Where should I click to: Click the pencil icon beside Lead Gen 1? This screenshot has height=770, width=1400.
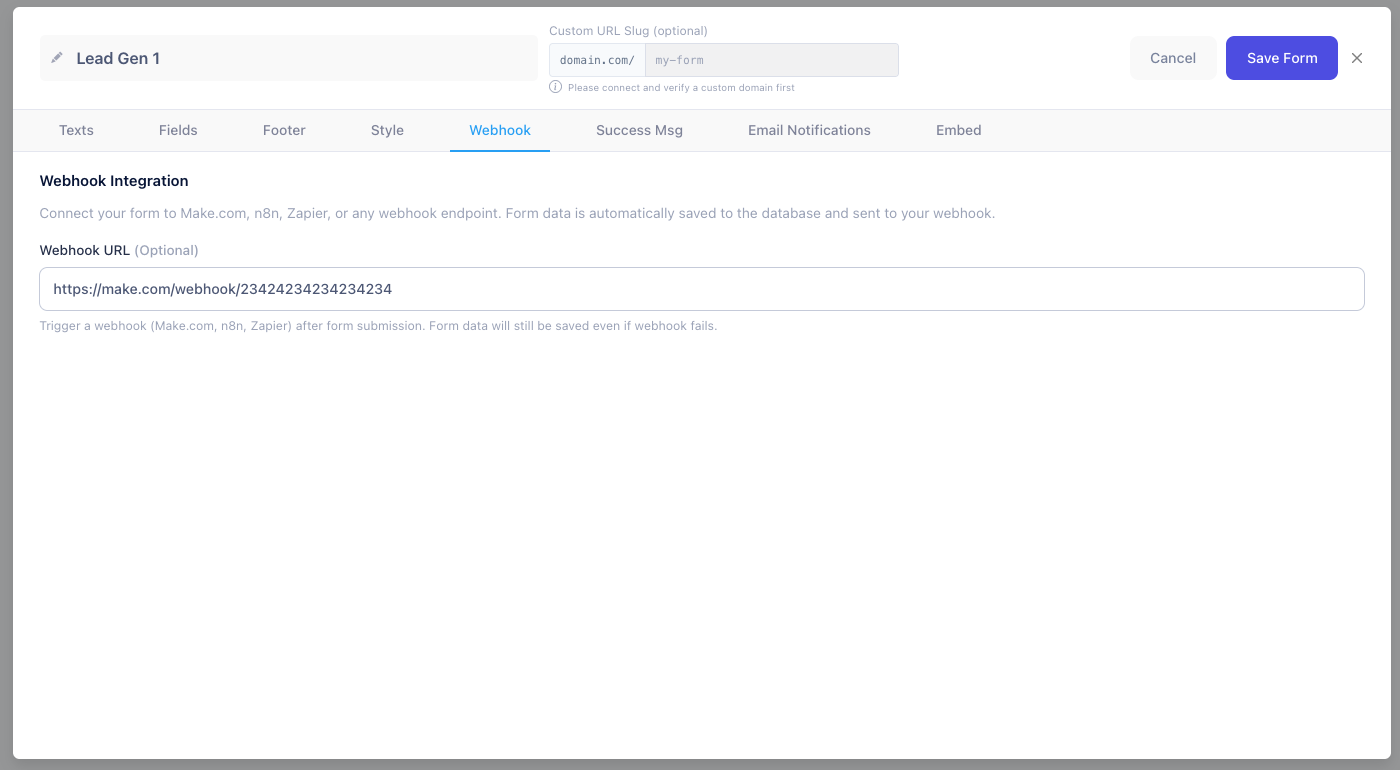click(57, 58)
